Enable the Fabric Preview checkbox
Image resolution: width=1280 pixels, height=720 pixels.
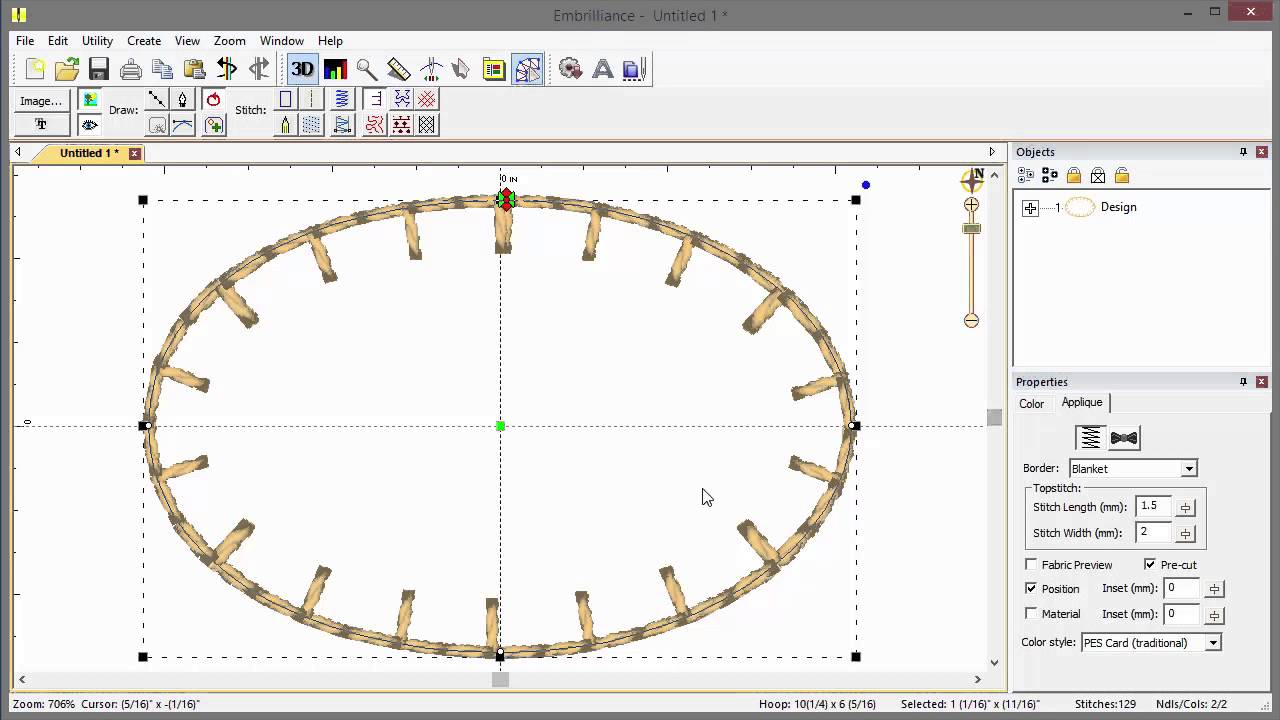point(1031,565)
